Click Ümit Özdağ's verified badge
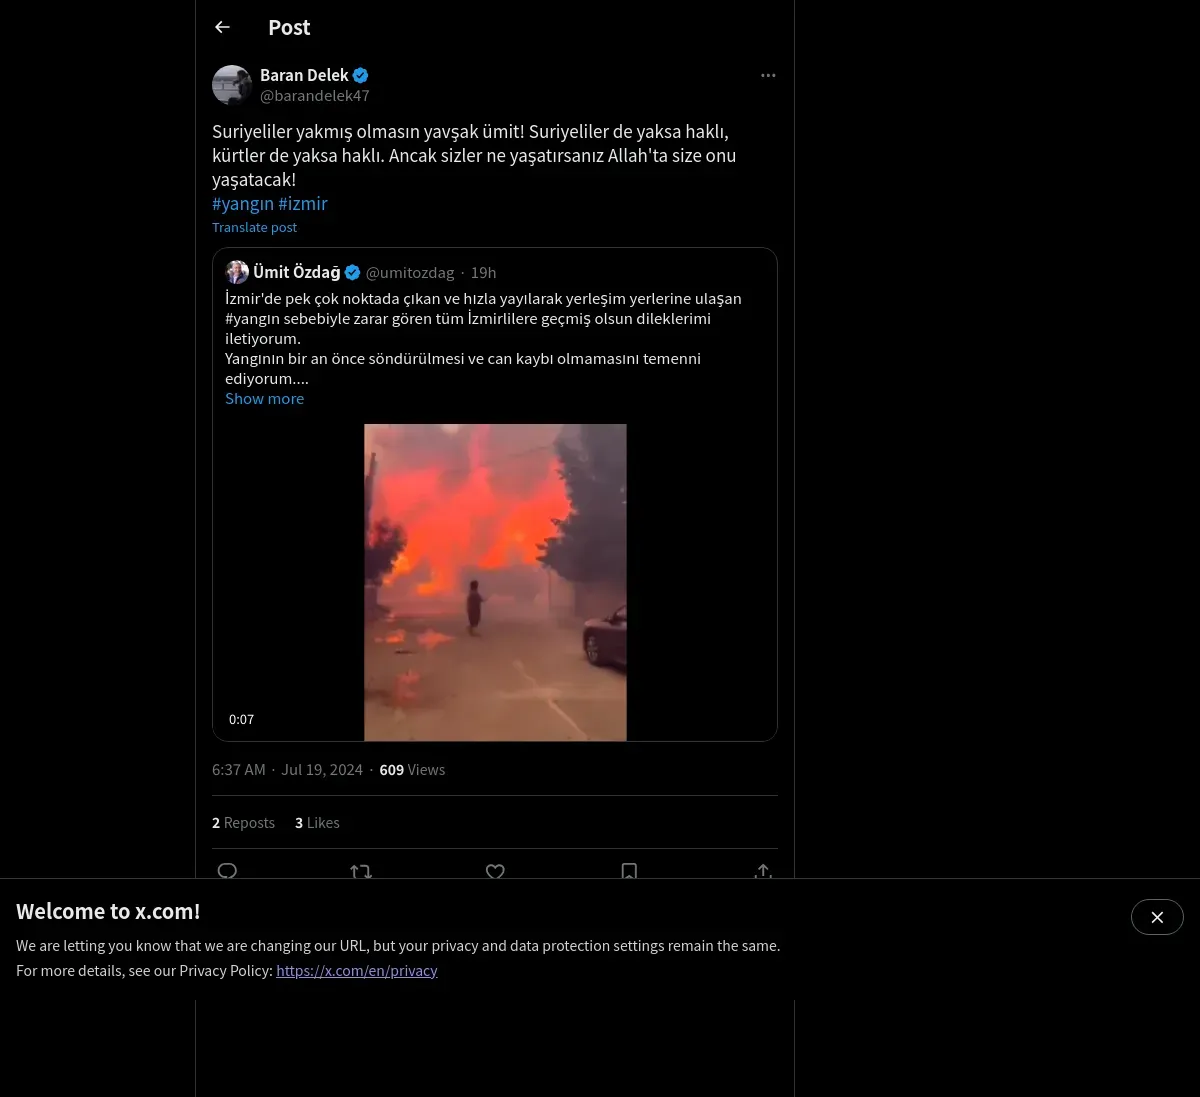The width and height of the screenshot is (1200, 1097). click(353, 272)
